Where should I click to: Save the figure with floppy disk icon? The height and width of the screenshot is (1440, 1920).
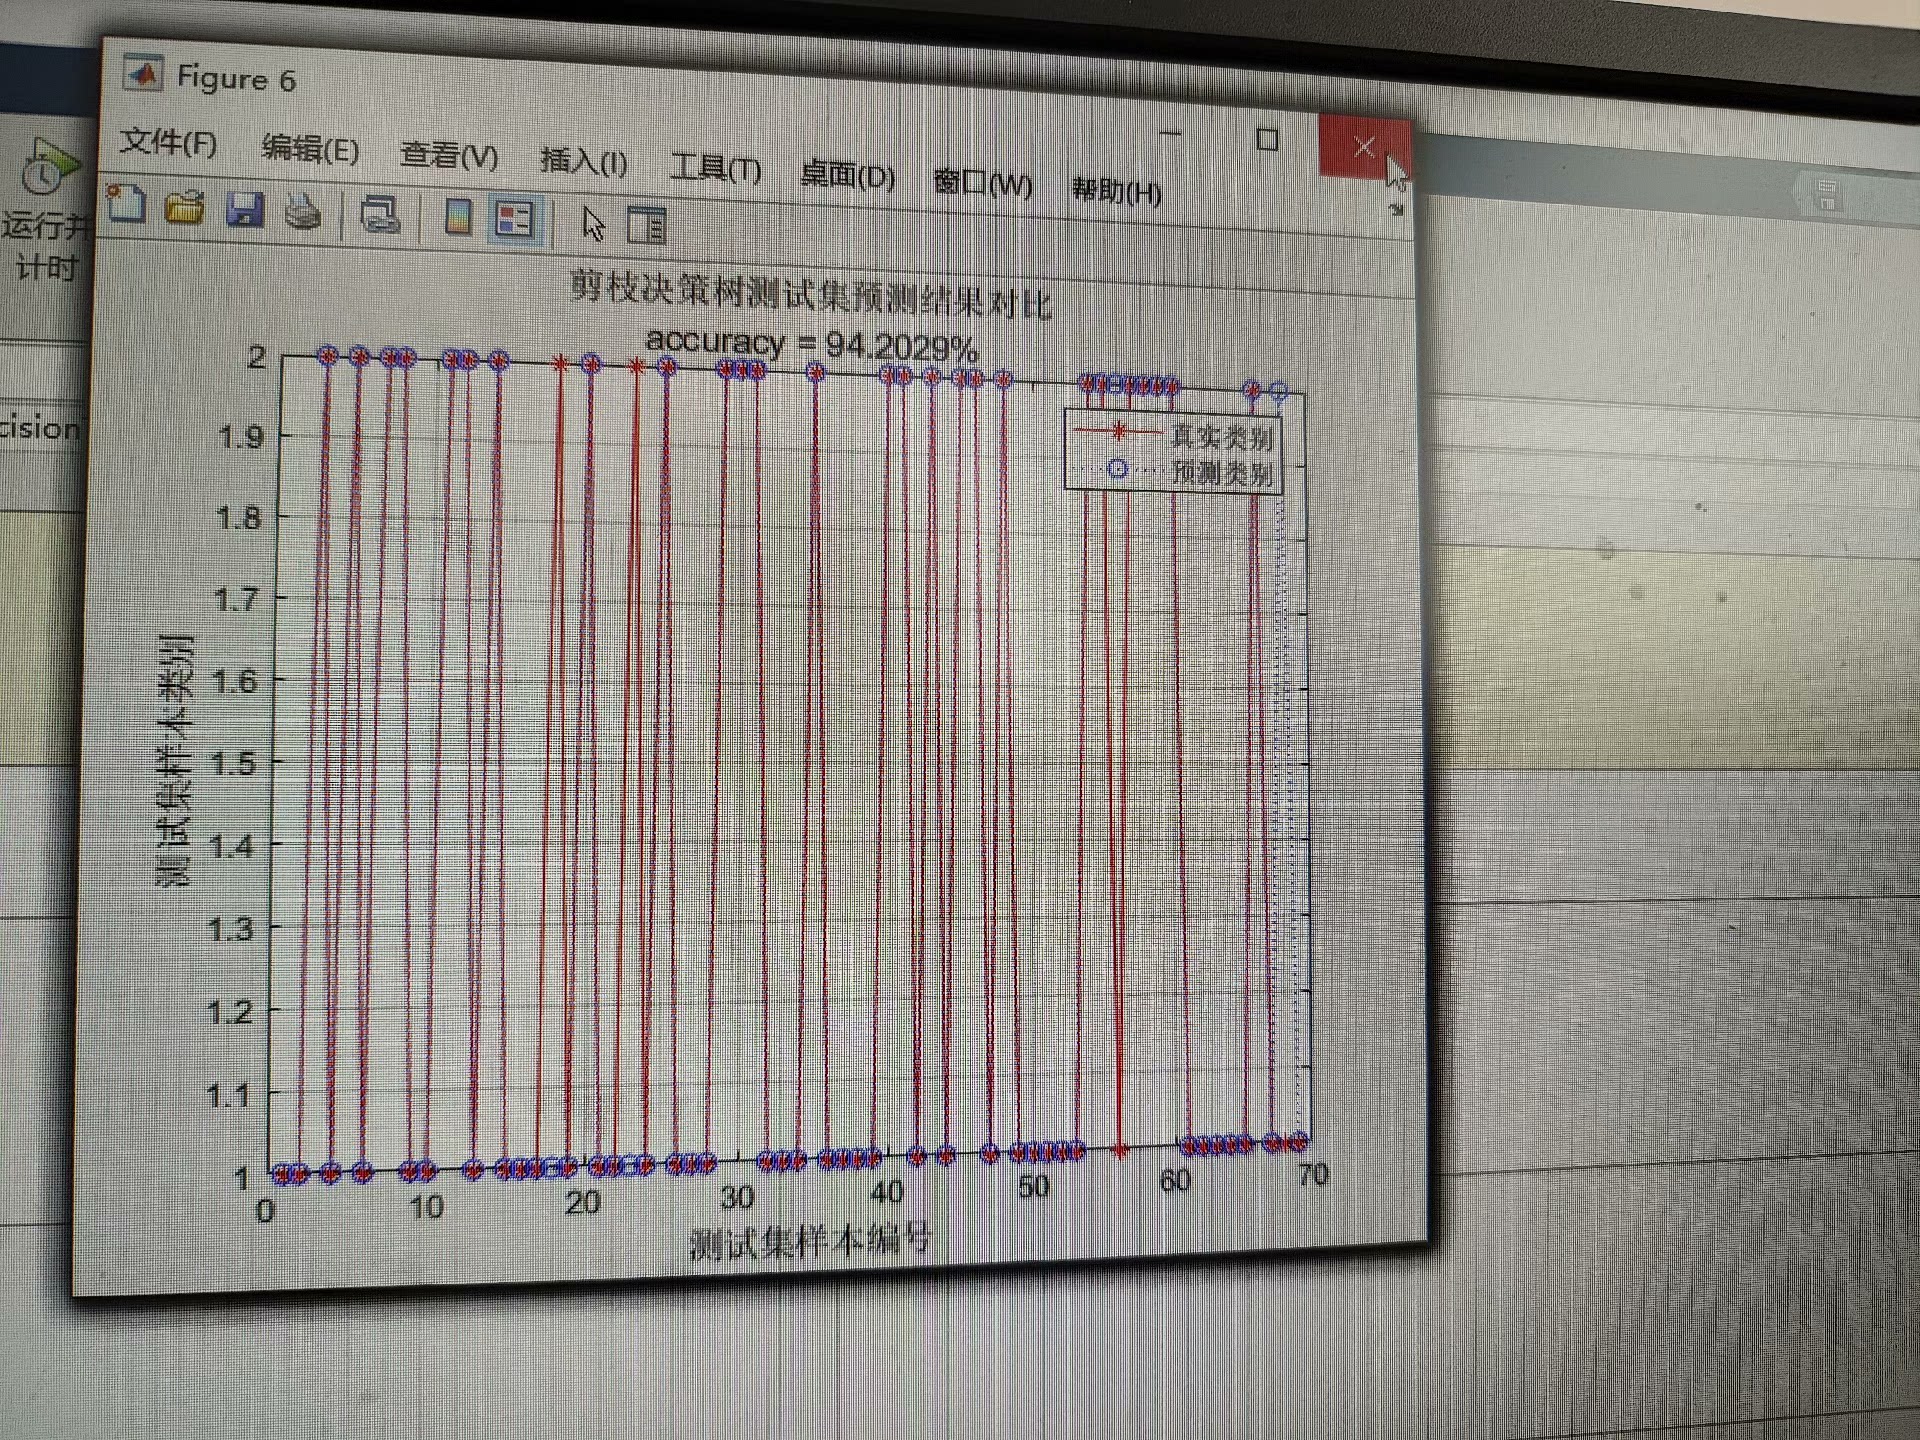coord(245,210)
